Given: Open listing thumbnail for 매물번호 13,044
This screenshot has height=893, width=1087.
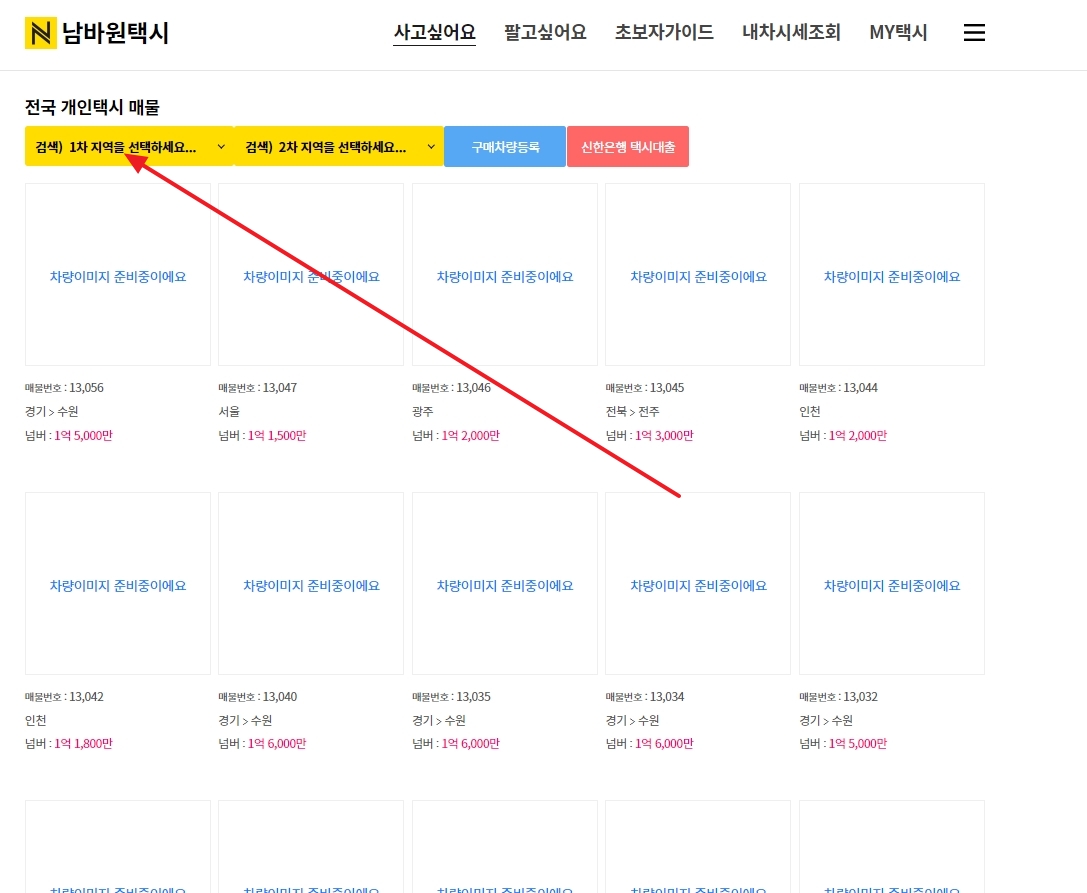Looking at the screenshot, I should tap(892, 275).
